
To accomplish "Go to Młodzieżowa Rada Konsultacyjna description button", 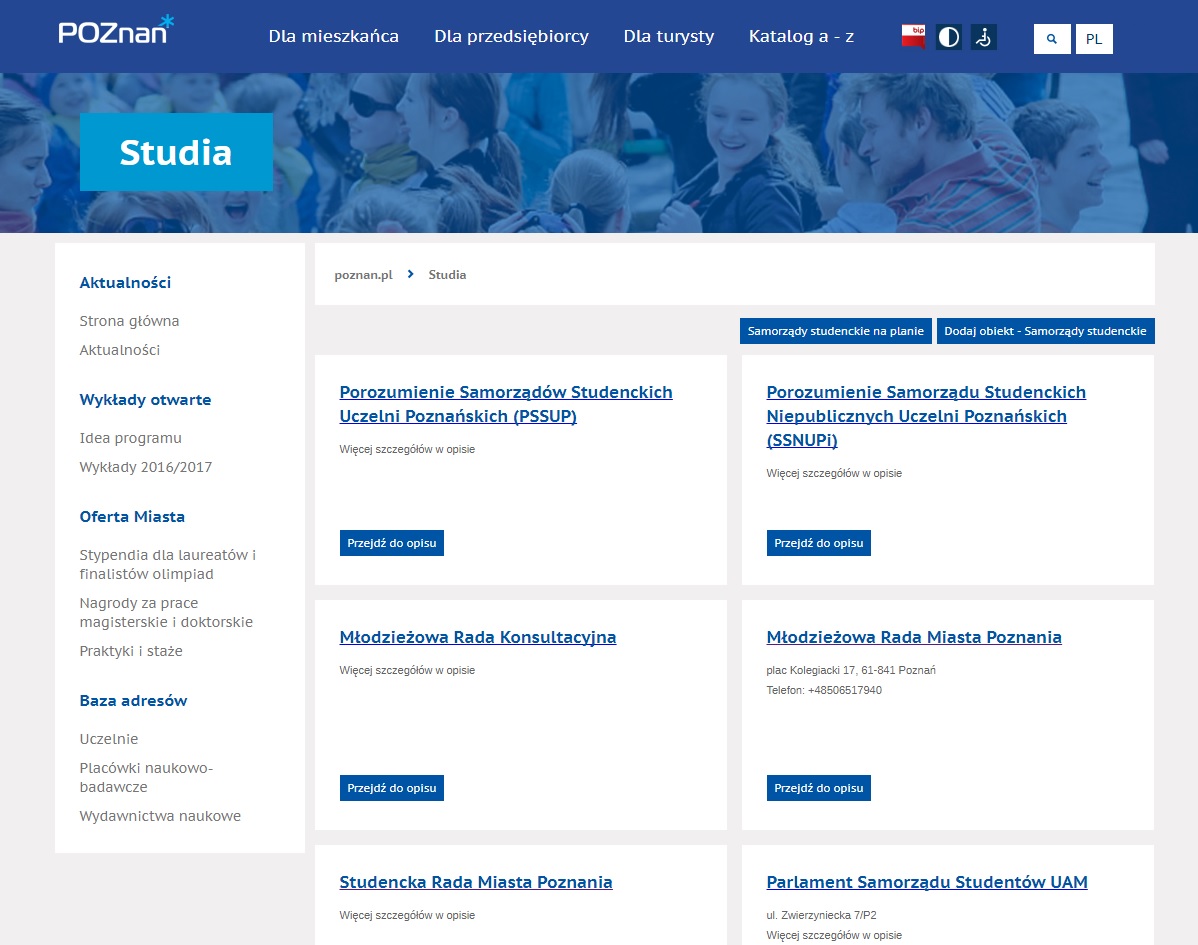I will tap(391, 788).
